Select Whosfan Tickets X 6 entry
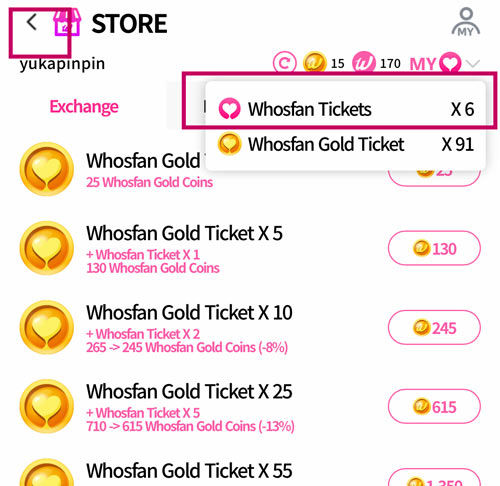Image resolution: width=500 pixels, height=486 pixels. pos(346,109)
